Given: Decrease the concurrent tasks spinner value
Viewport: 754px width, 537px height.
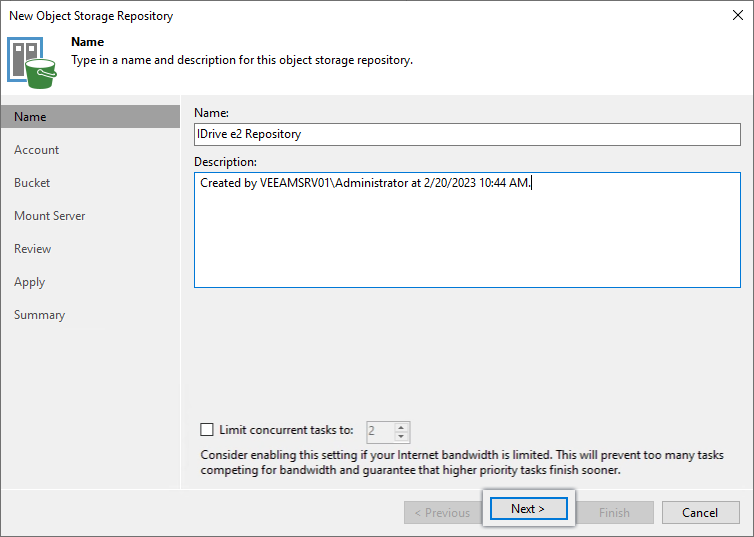Looking at the screenshot, I should [401, 436].
